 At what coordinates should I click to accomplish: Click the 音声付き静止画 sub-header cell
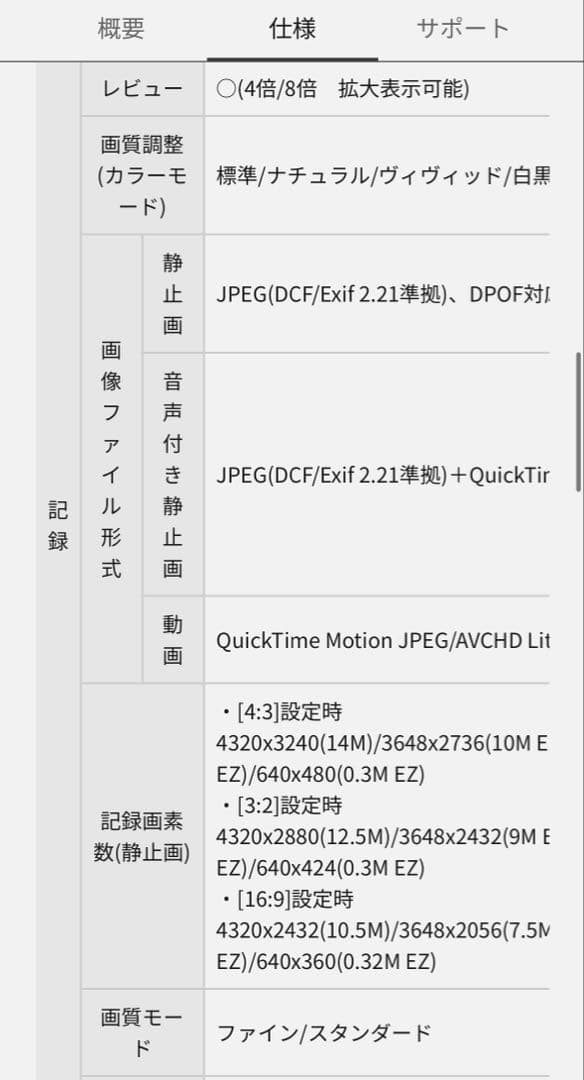pyautogui.click(x=173, y=475)
